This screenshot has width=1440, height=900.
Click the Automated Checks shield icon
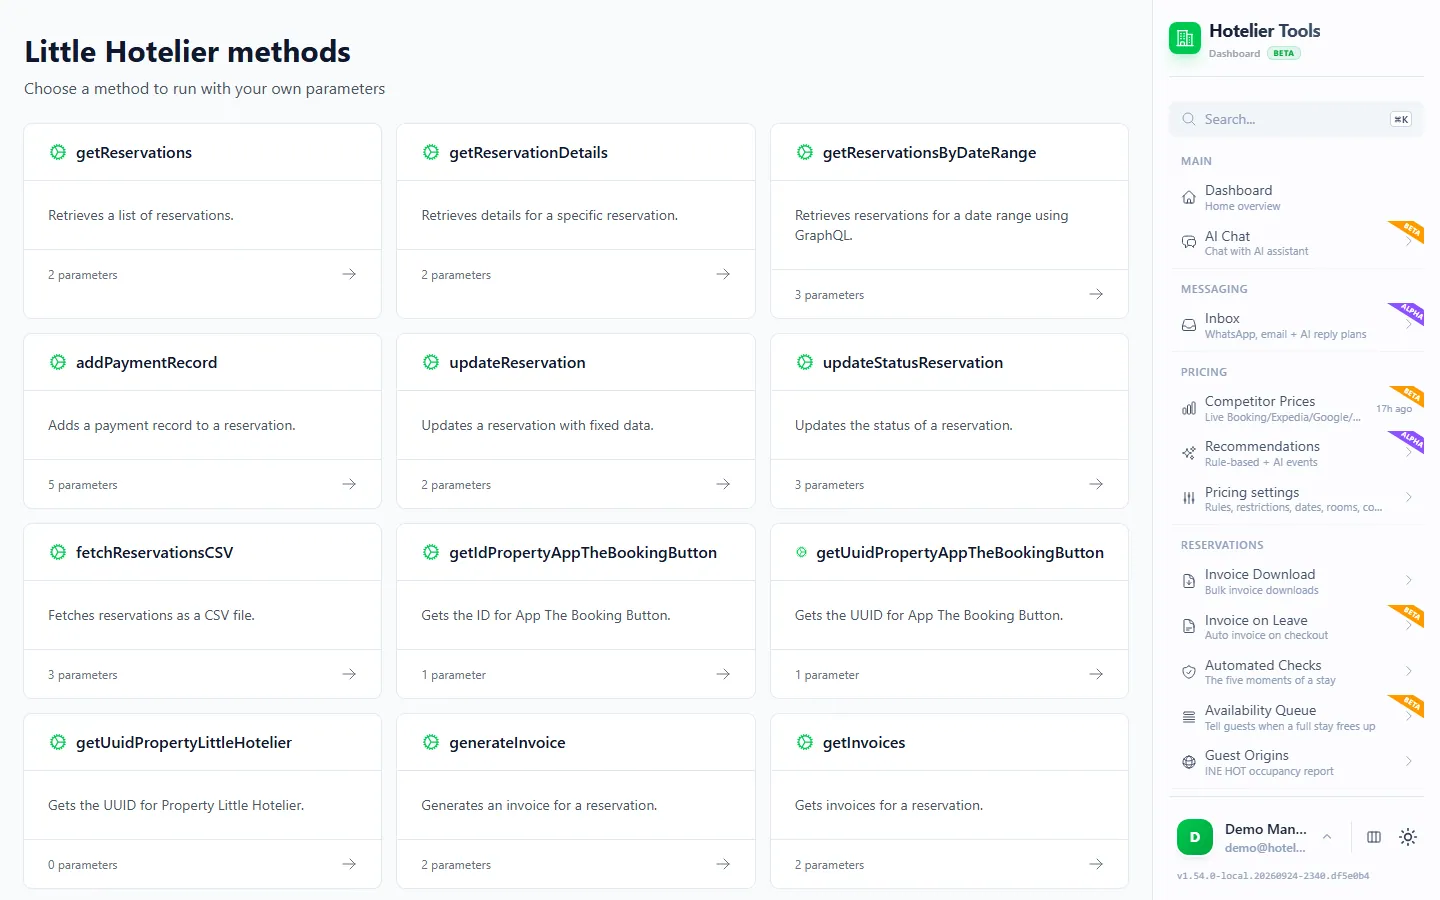click(1189, 672)
